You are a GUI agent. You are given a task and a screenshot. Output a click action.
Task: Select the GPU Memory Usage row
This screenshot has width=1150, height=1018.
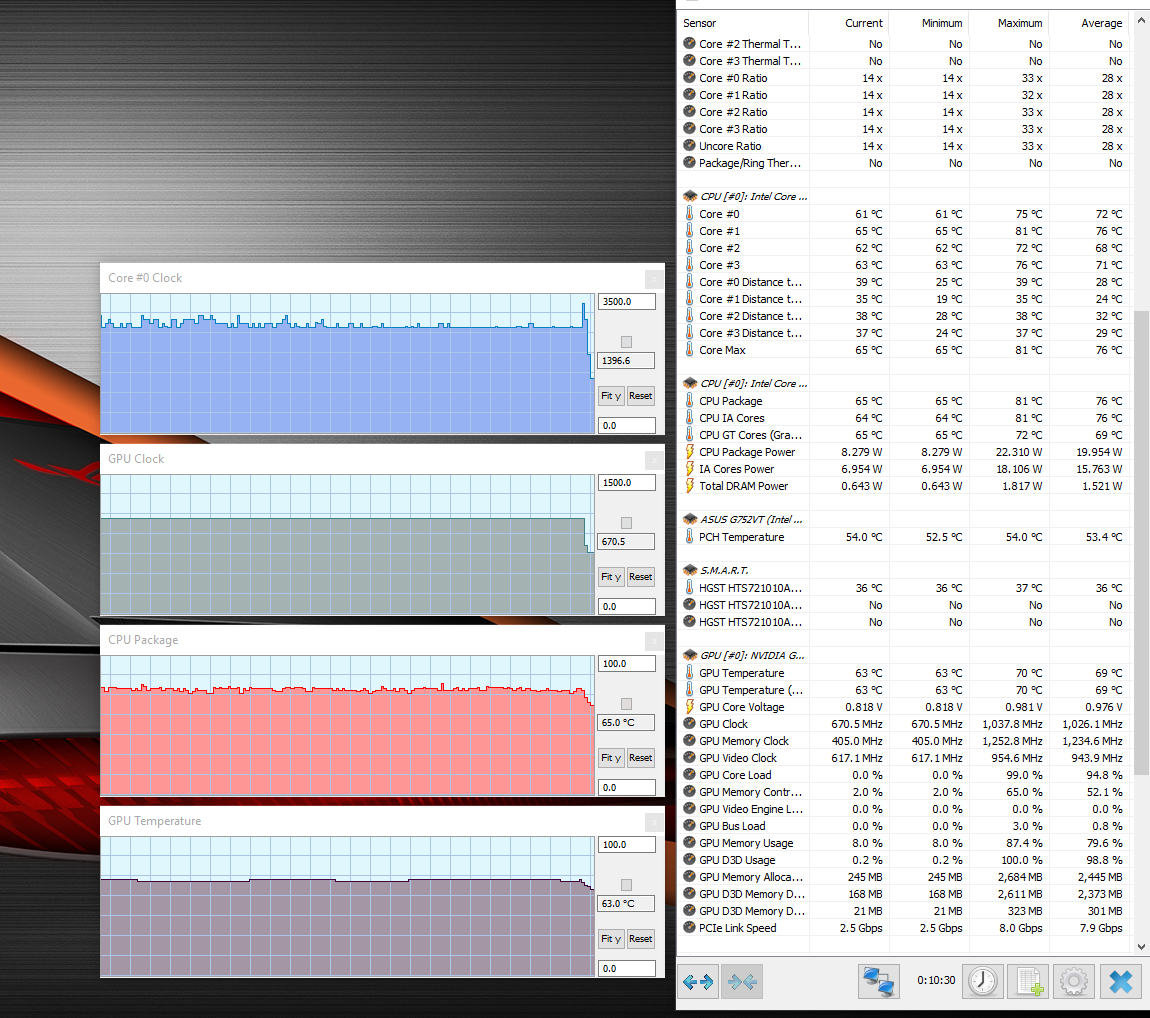click(903, 843)
